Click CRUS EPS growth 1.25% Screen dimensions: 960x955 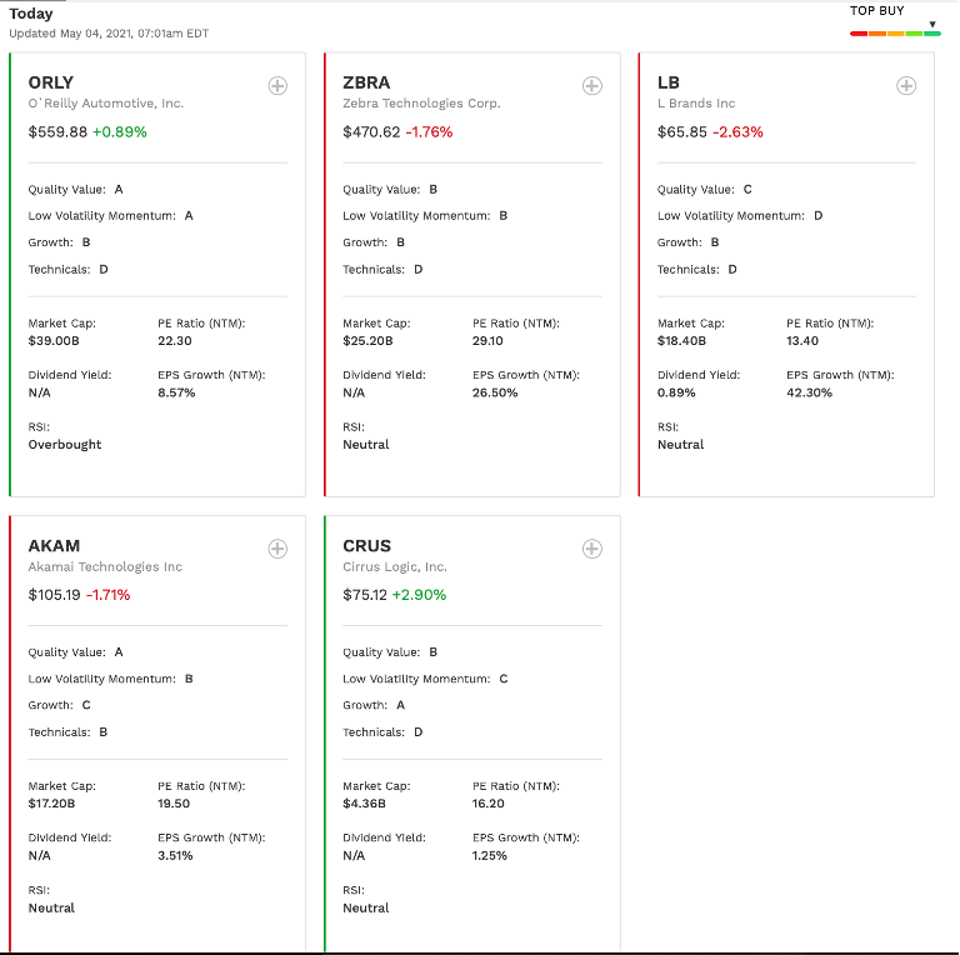pyautogui.click(x=490, y=856)
